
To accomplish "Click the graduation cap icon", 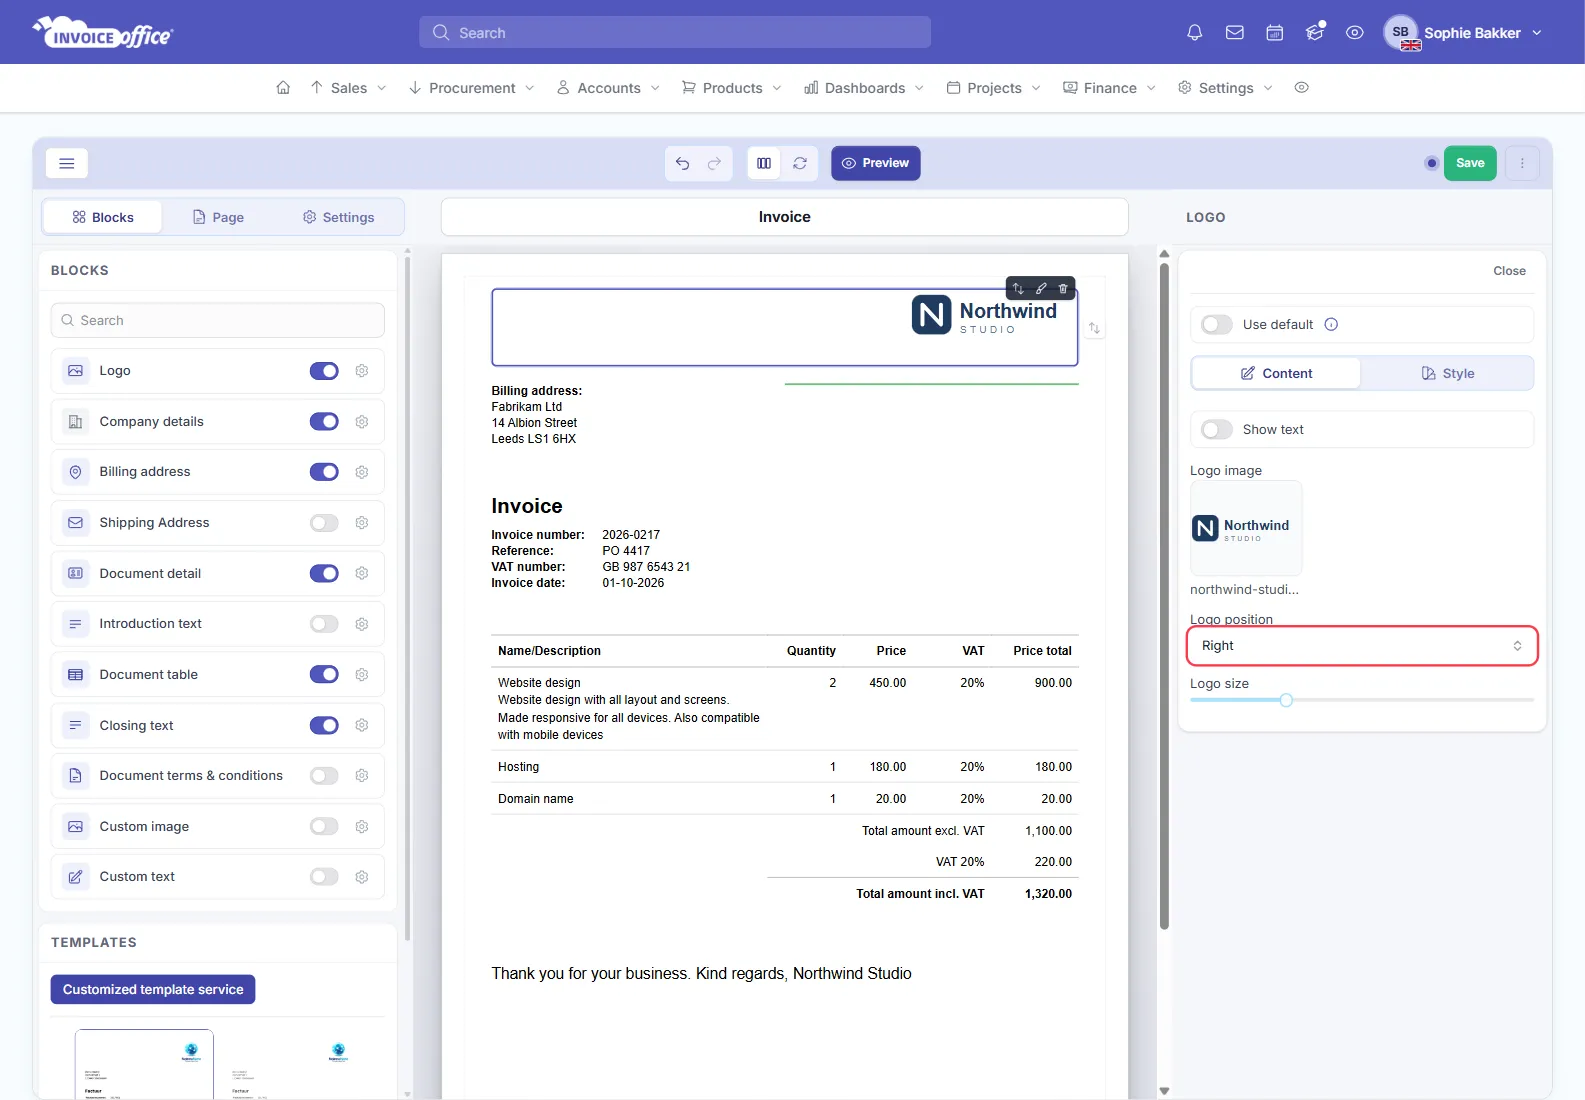I will [x=1315, y=33].
